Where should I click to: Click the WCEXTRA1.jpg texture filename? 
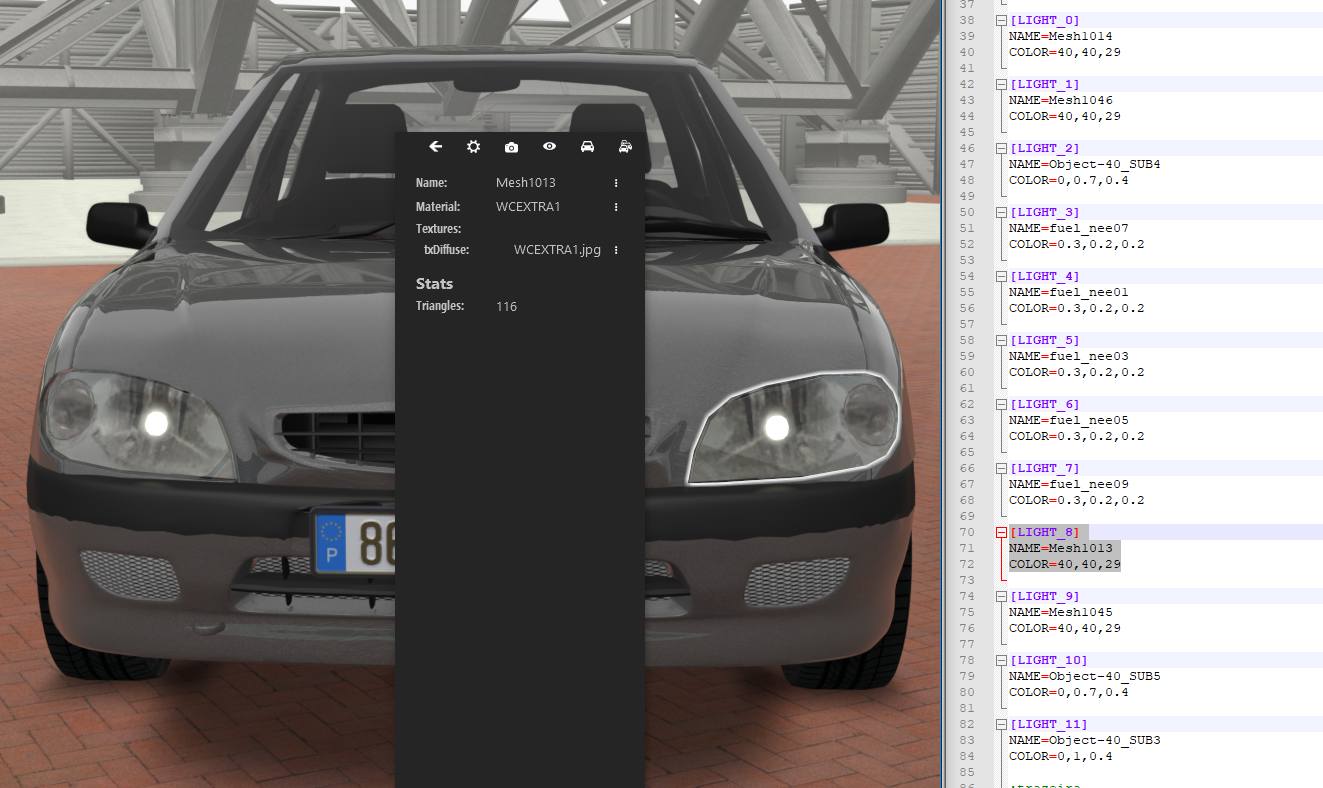[x=557, y=250]
